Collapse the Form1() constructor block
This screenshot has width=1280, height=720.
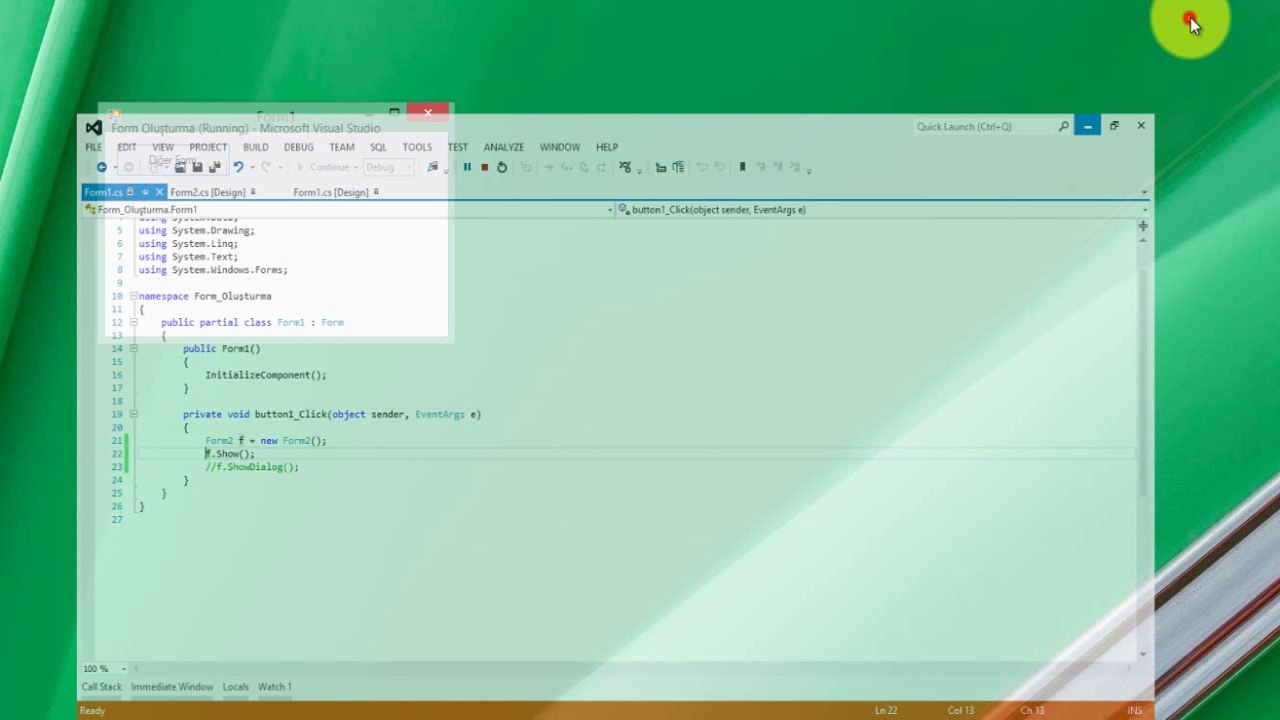133,349
